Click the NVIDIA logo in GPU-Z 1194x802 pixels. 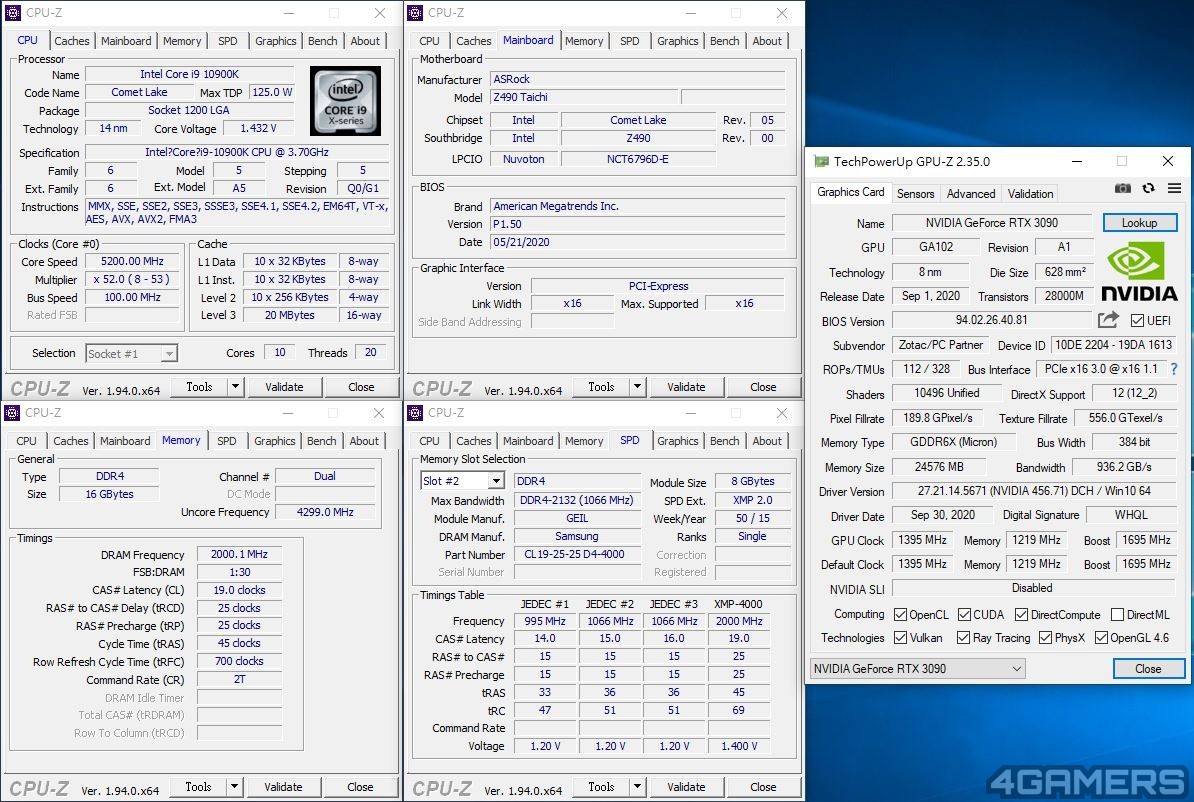click(1139, 271)
